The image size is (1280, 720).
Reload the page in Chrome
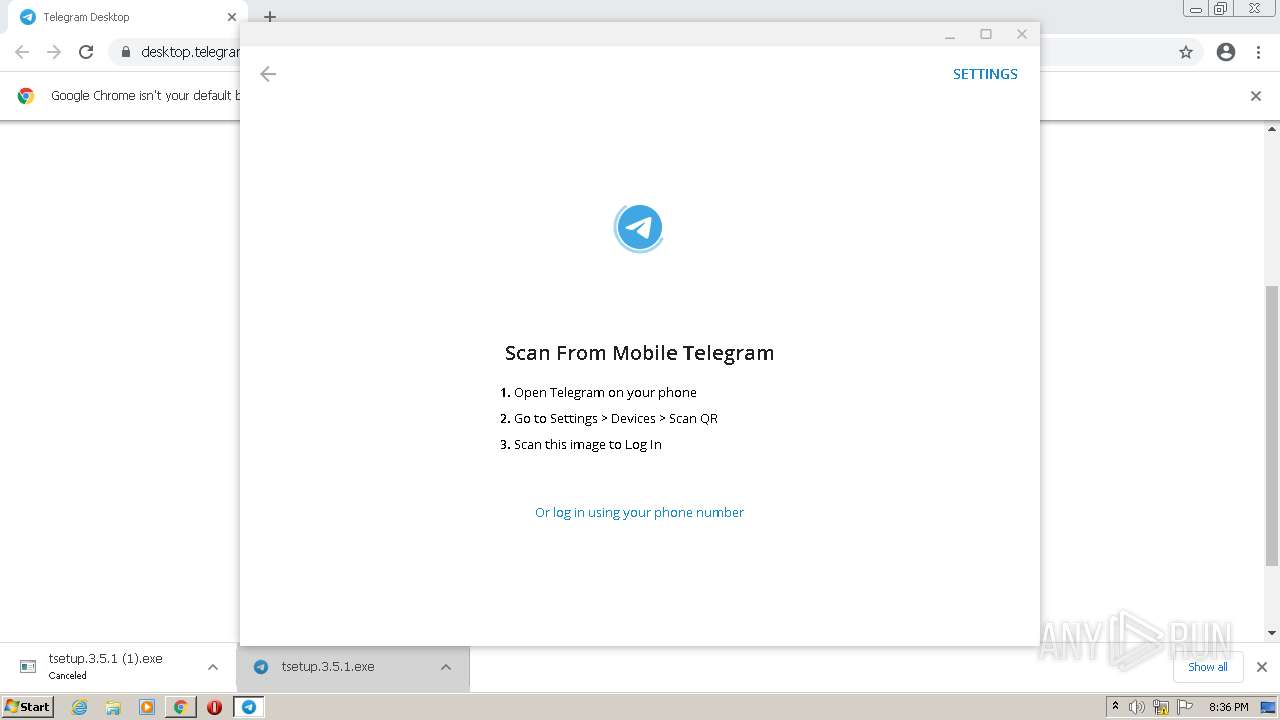(86, 52)
